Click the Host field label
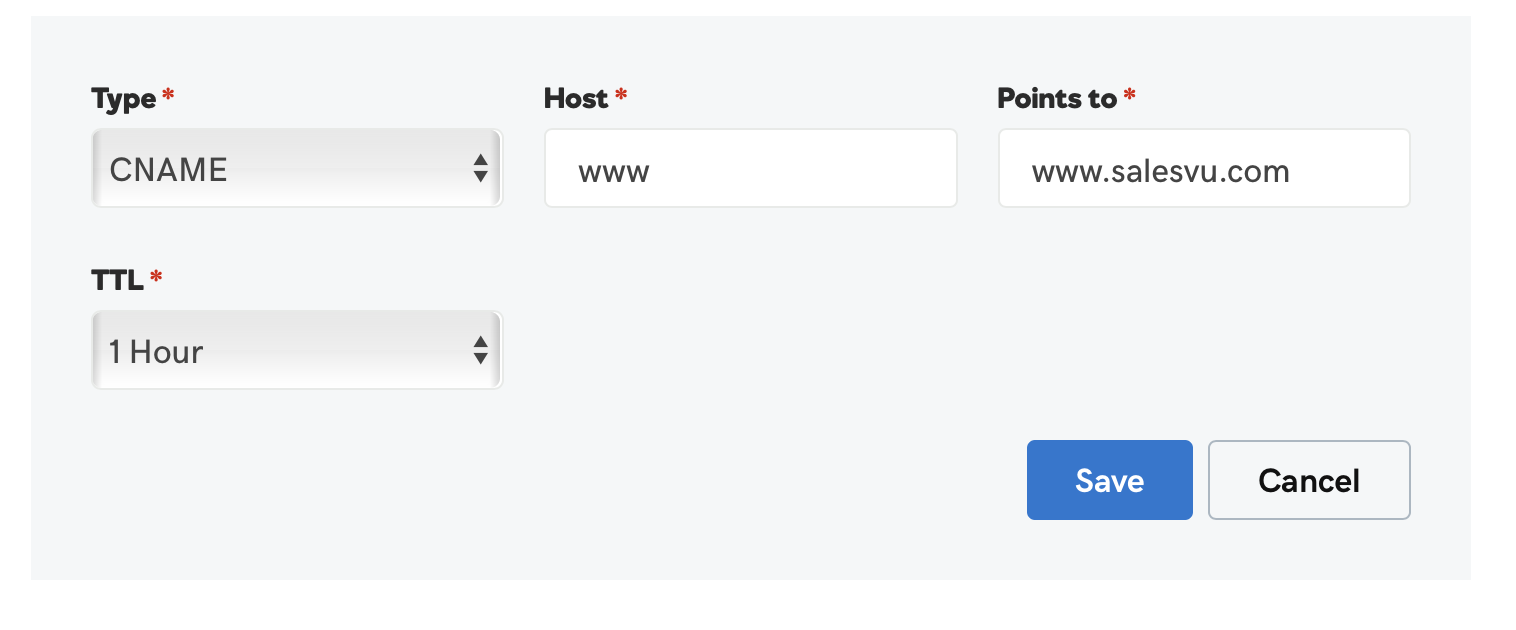 (x=576, y=98)
